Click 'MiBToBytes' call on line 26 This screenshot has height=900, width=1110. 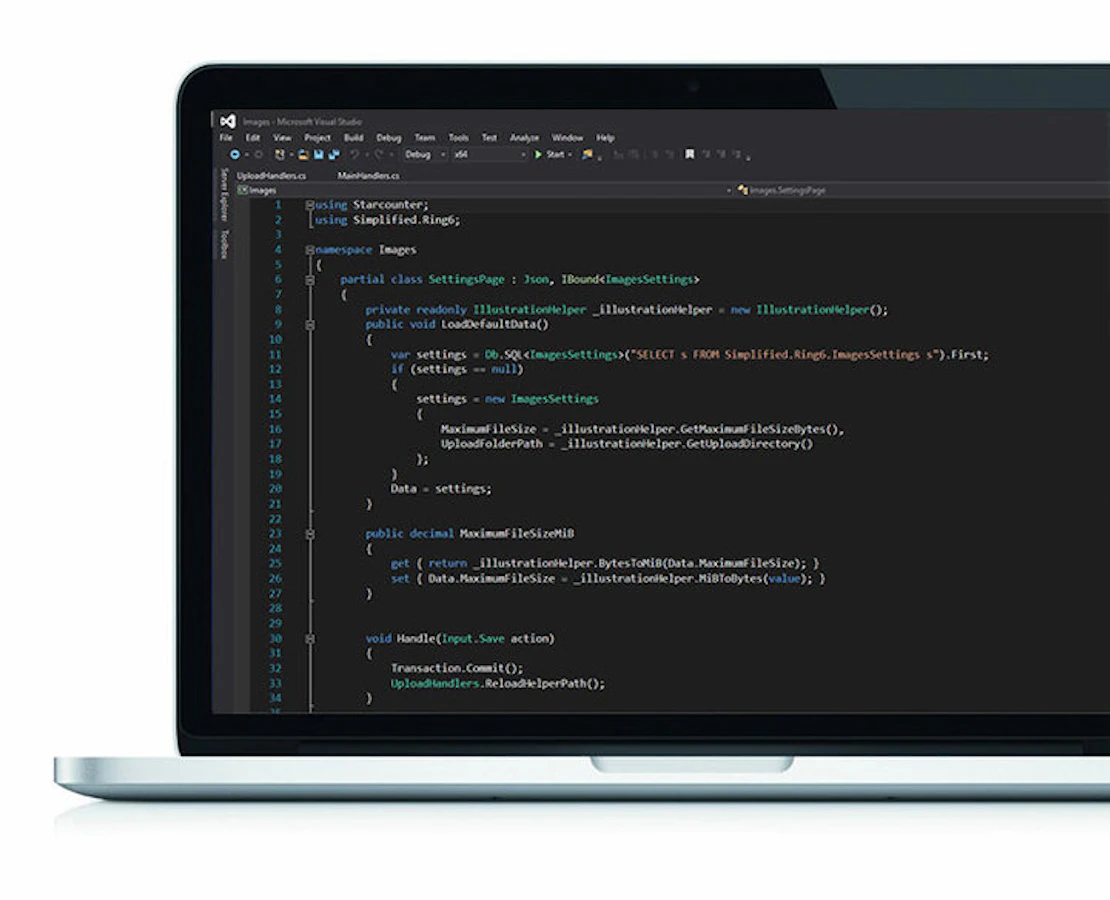pyautogui.click(x=731, y=579)
